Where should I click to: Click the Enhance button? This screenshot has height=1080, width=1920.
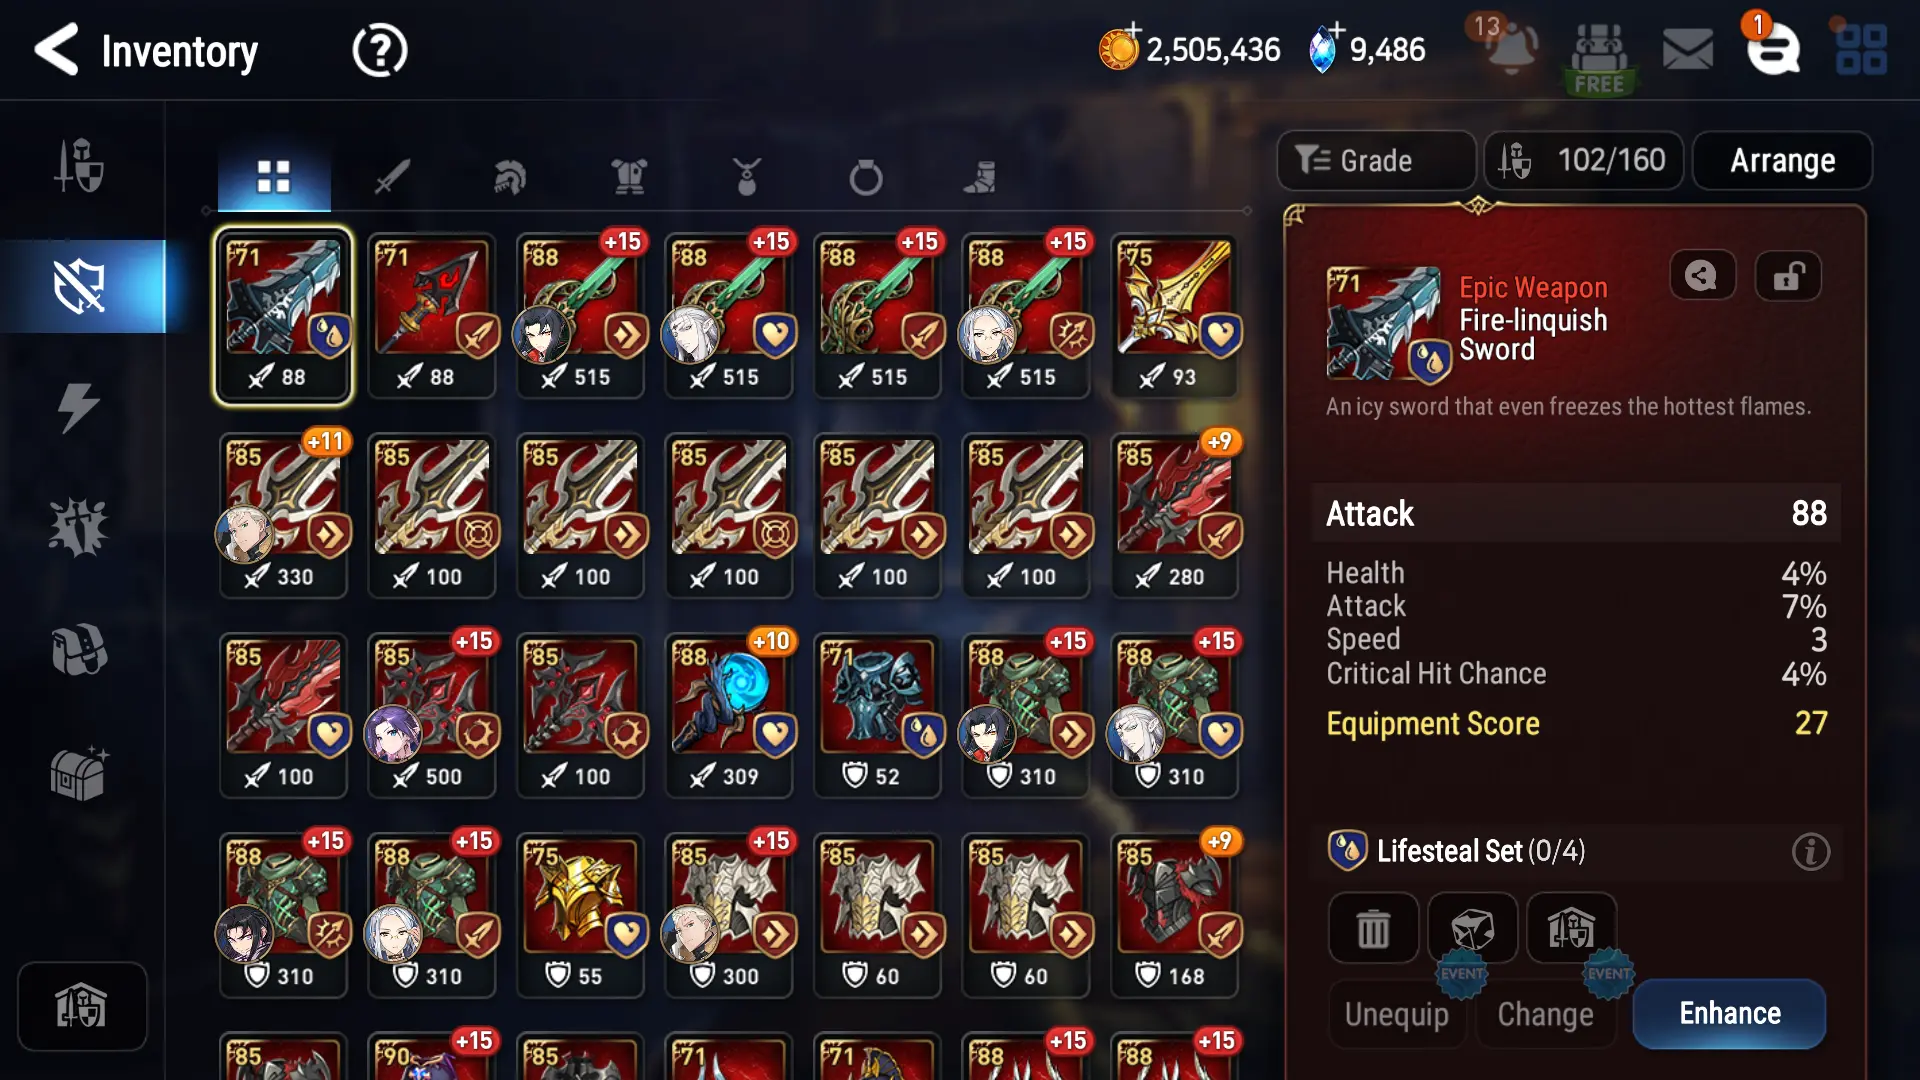1729,1013
